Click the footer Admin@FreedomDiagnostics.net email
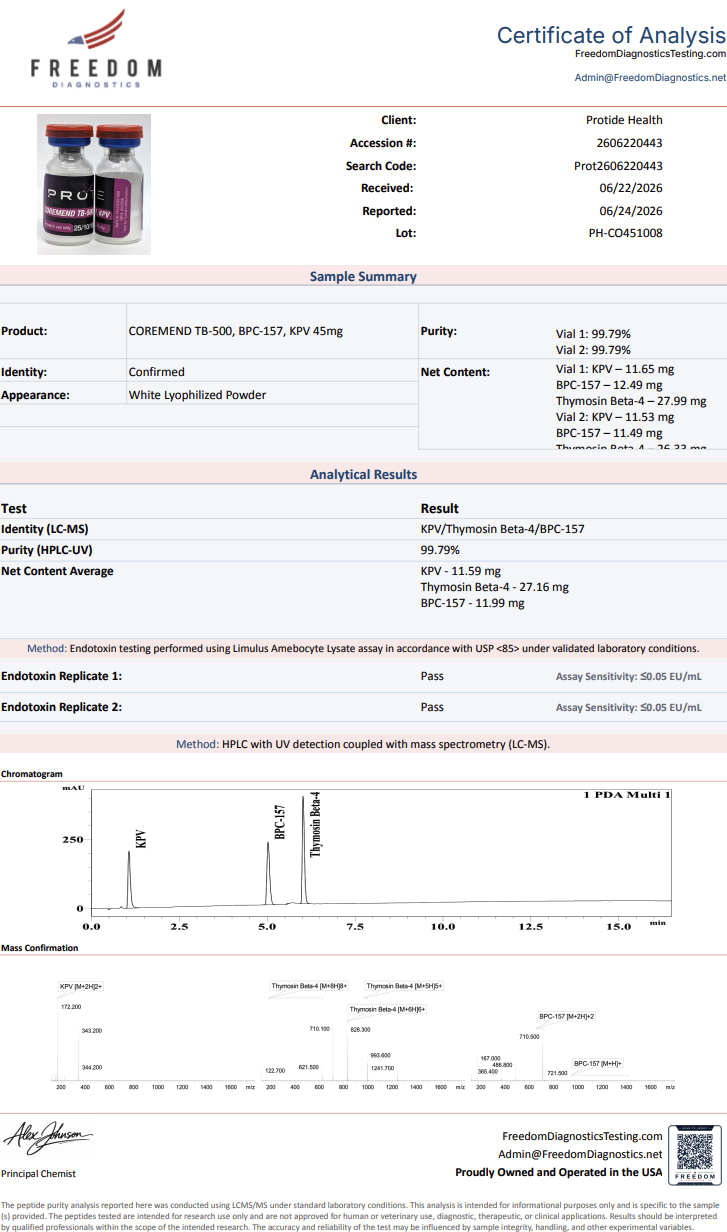This screenshot has width=727, height=1232. coord(581,1154)
